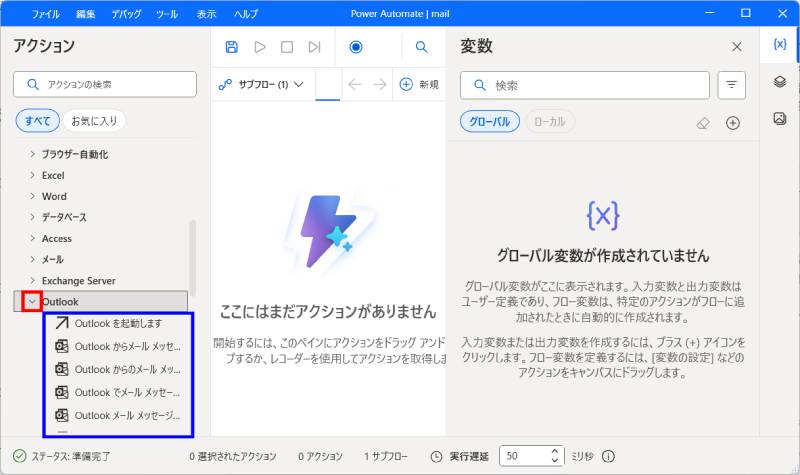Add a variable with the plus icon
This screenshot has width=800, height=475.
tap(733, 123)
